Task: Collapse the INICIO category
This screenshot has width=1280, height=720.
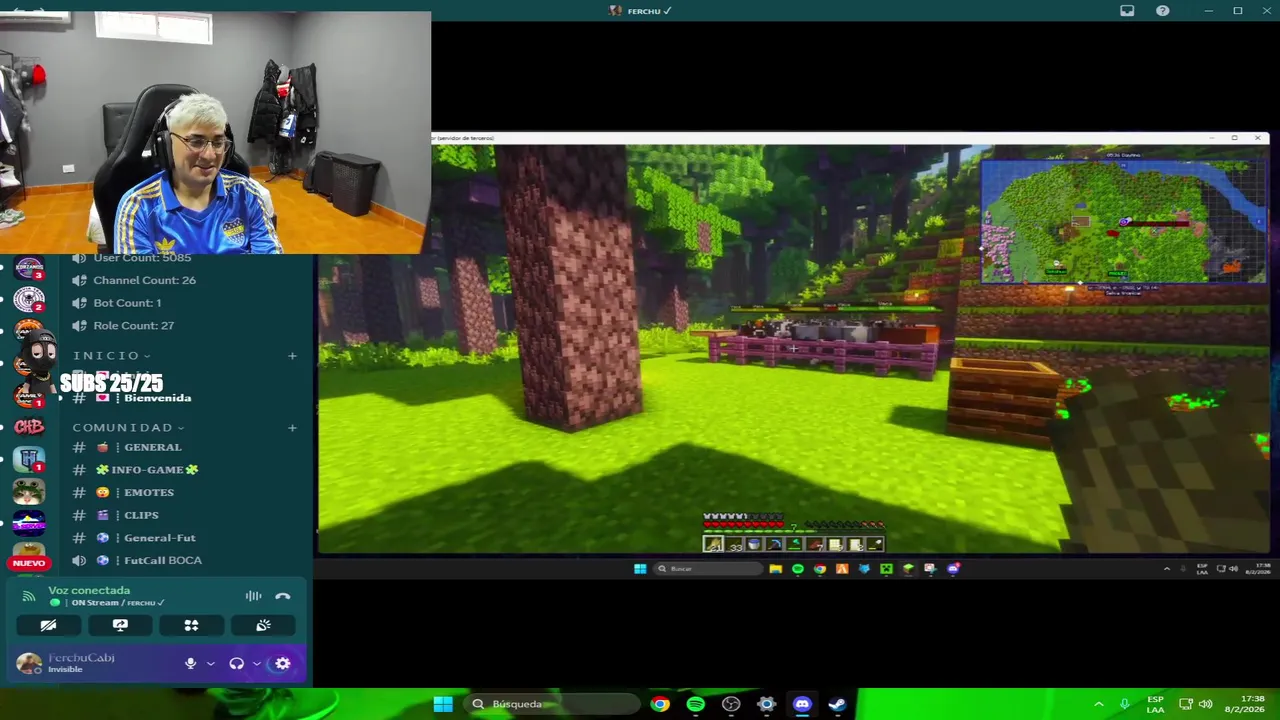Action: (112, 356)
